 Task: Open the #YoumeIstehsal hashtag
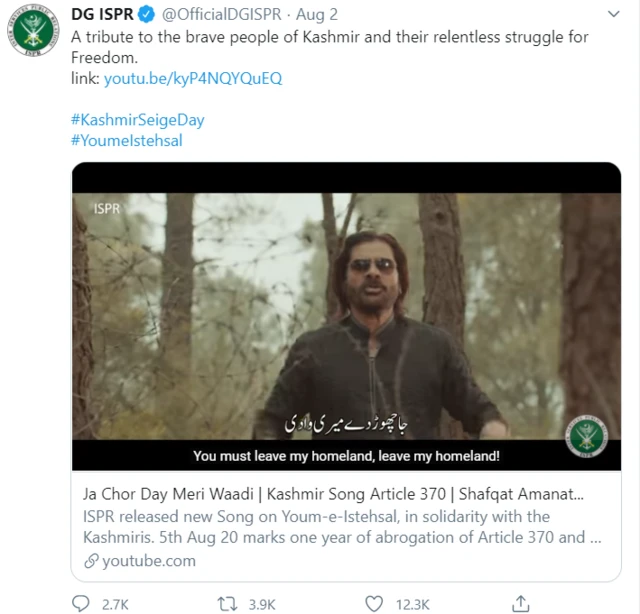(x=126, y=140)
